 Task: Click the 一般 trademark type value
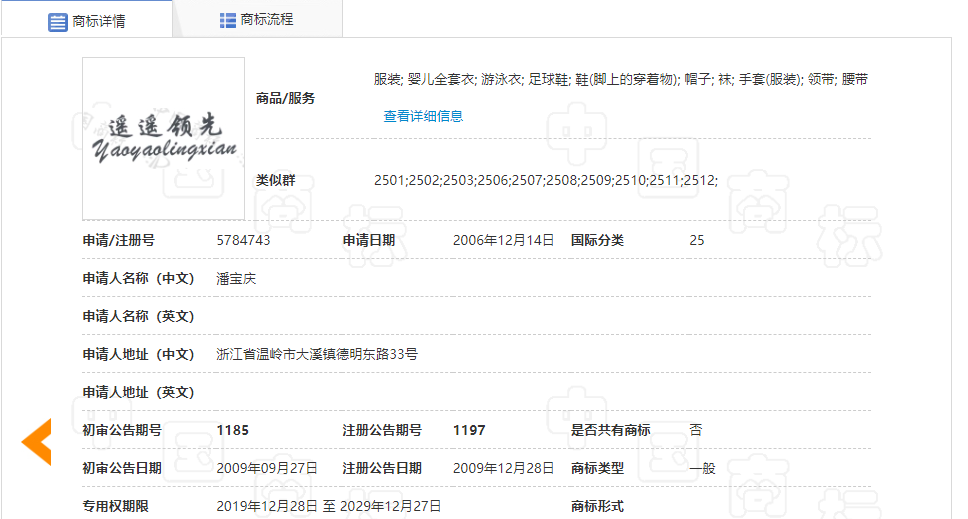tap(703, 468)
